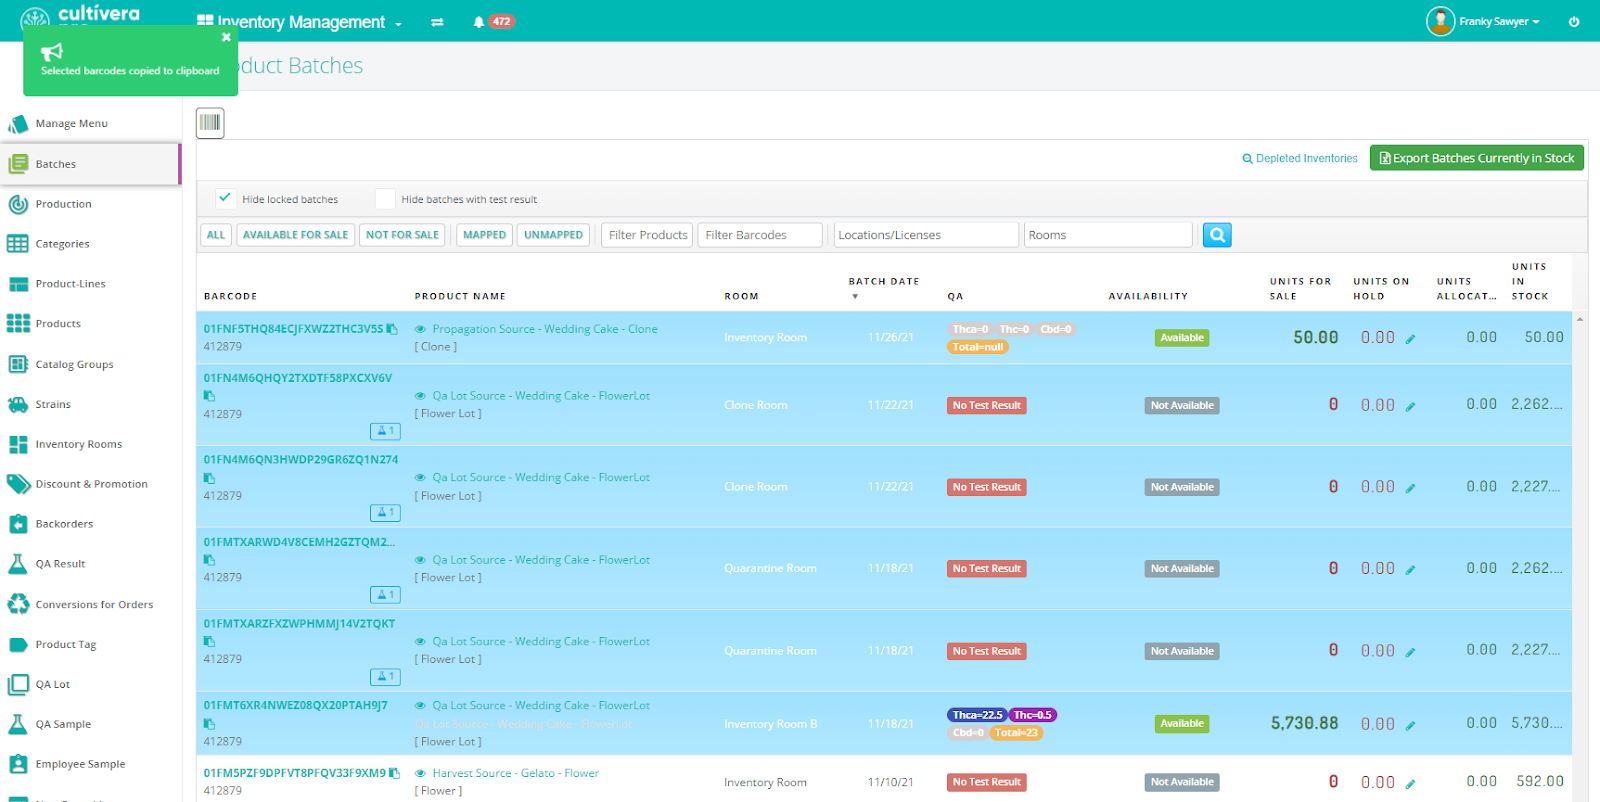Click the swap arrows icon in header
The height and width of the screenshot is (802, 1600).
tap(437, 22)
